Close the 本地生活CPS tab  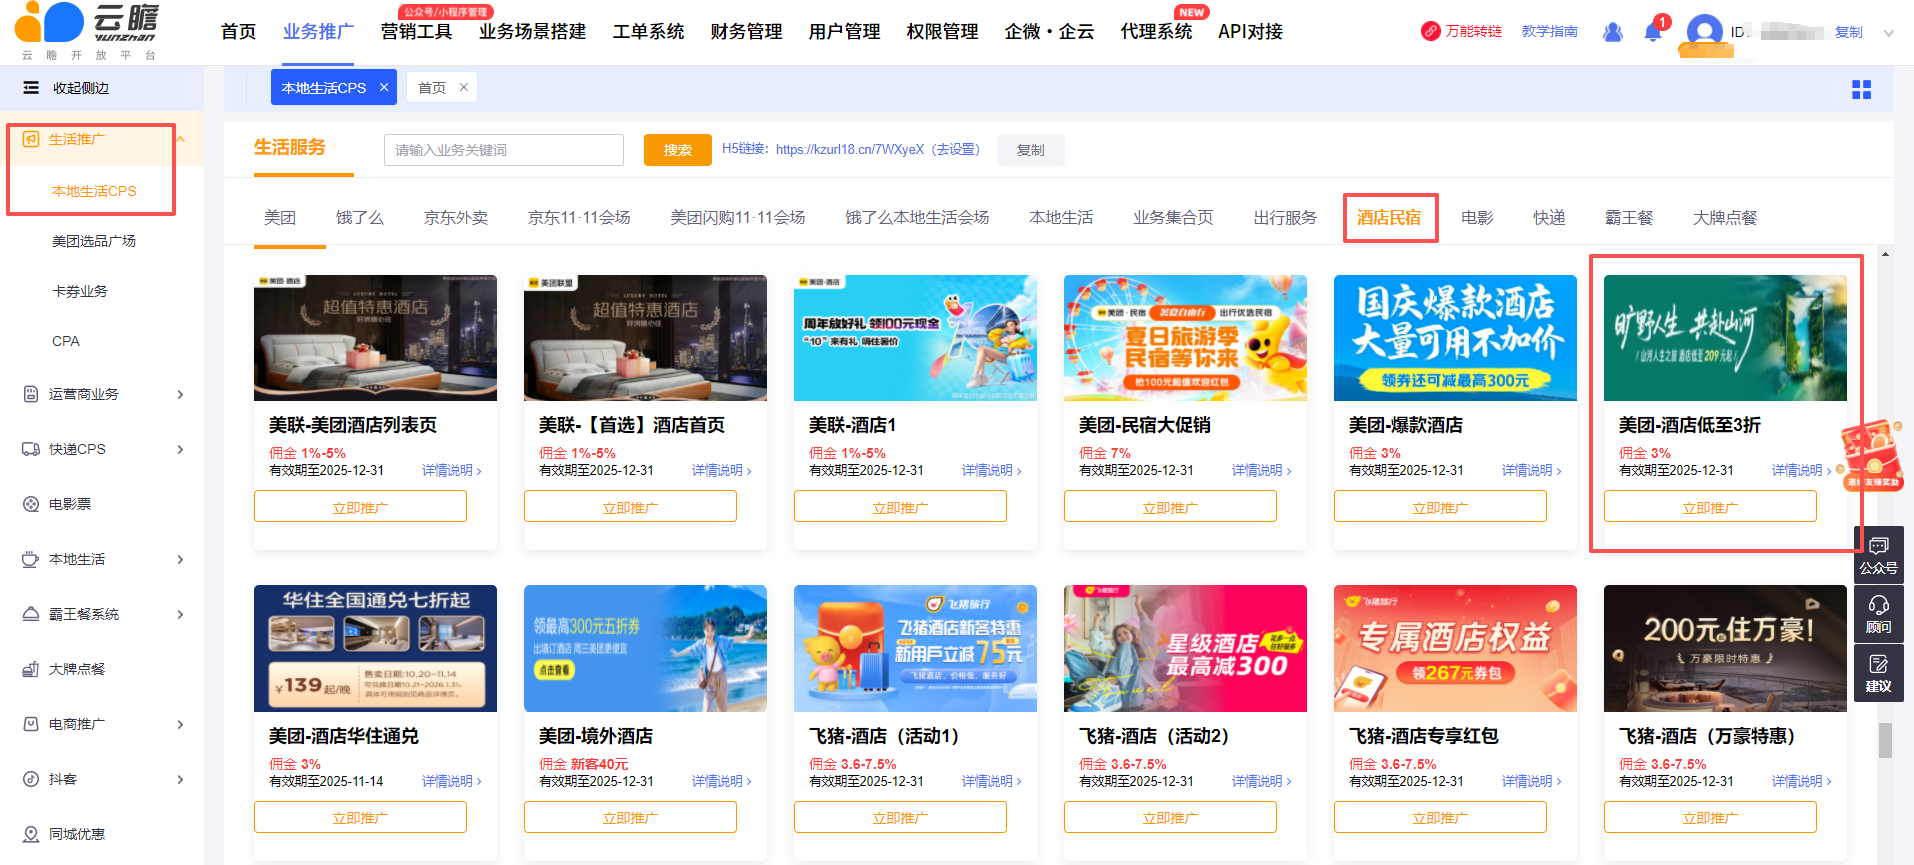[384, 88]
